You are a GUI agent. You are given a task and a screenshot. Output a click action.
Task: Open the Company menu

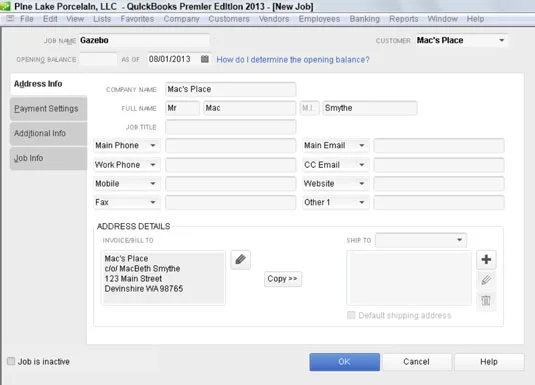tap(181, 19)
